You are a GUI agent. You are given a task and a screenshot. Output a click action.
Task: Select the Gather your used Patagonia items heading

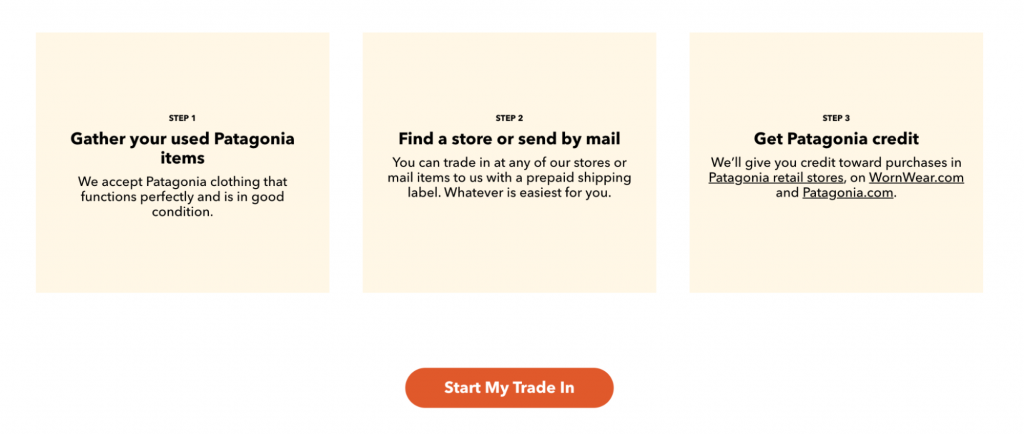tap(182, 148)
